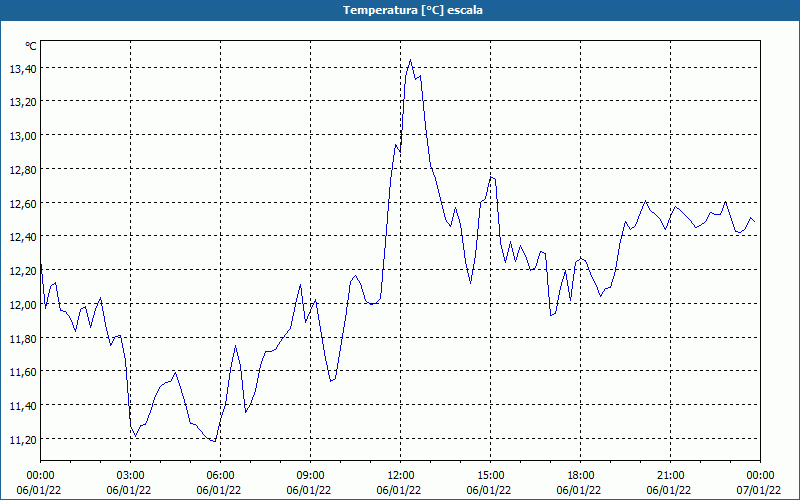Select the 11,20 y-axis value
This screenshot has height=500, width=800.
tap(23, 439)
